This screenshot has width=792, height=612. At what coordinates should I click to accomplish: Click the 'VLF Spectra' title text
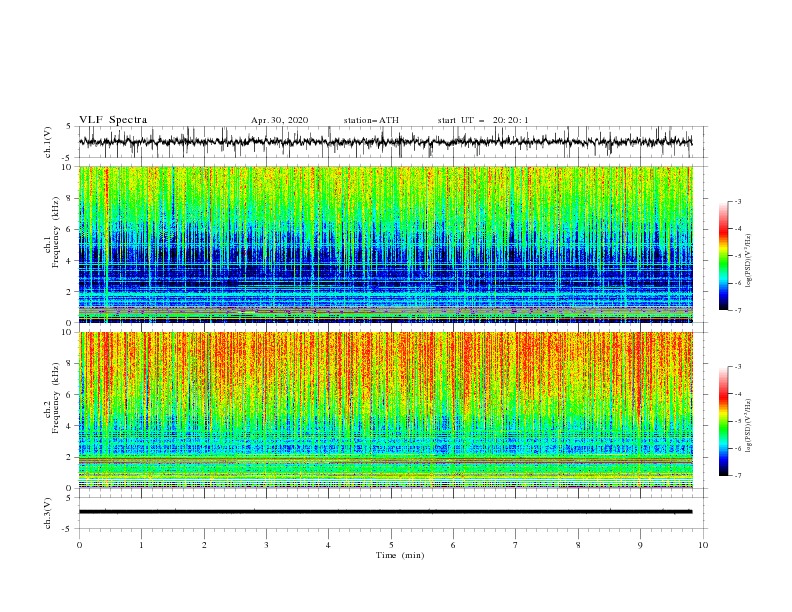[x=113, y=120]
